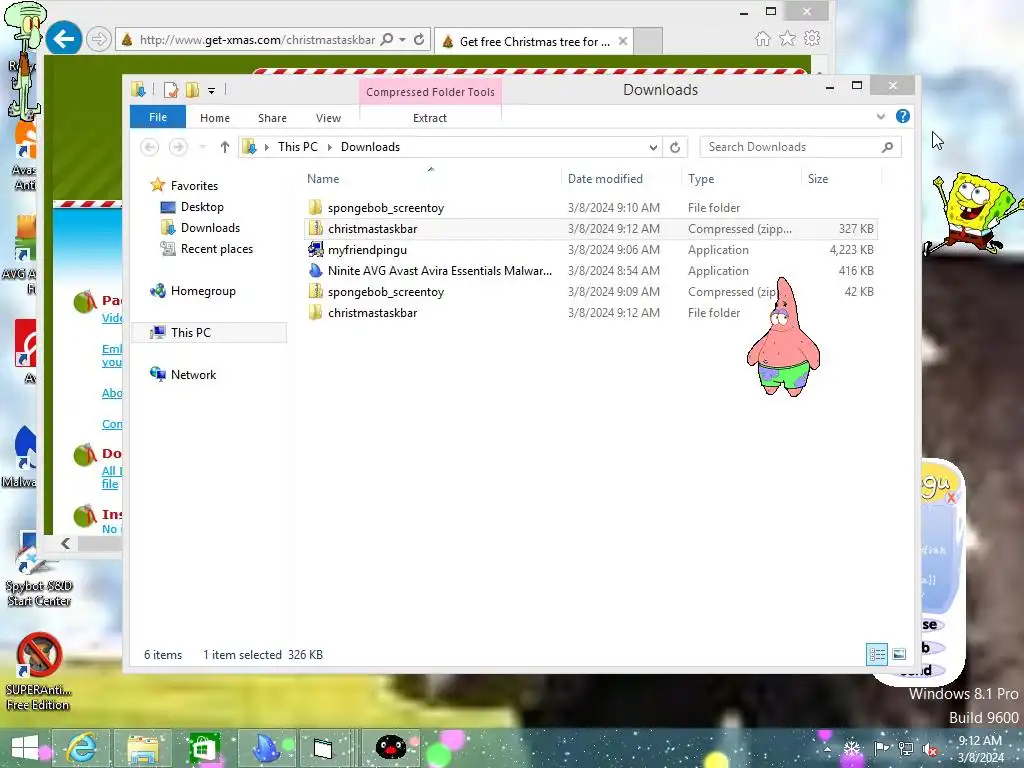The width and height of the screenshot is (1024, 768).
Task: Click the SpongeBob screen toy
Action: coord(972,214)
